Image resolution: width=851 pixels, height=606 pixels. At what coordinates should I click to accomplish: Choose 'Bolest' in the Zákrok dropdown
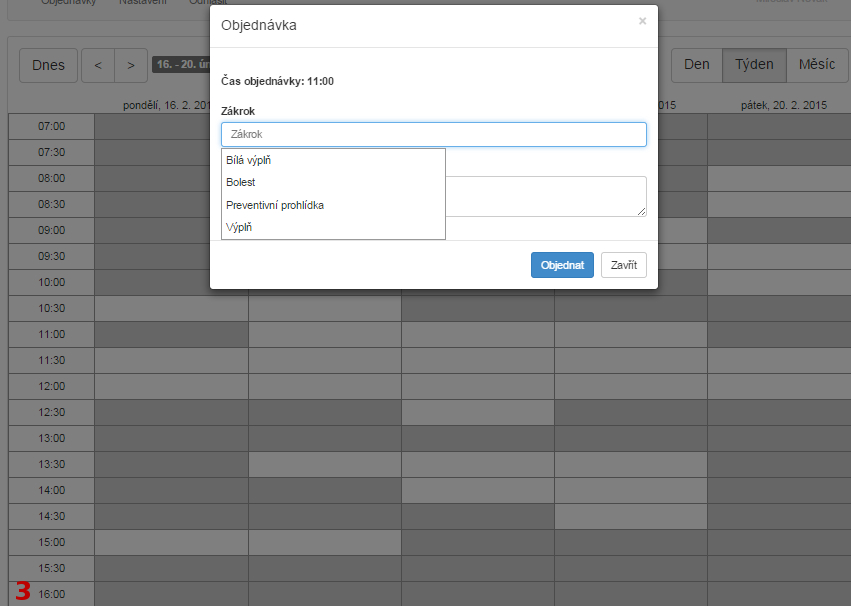(241, 183)
